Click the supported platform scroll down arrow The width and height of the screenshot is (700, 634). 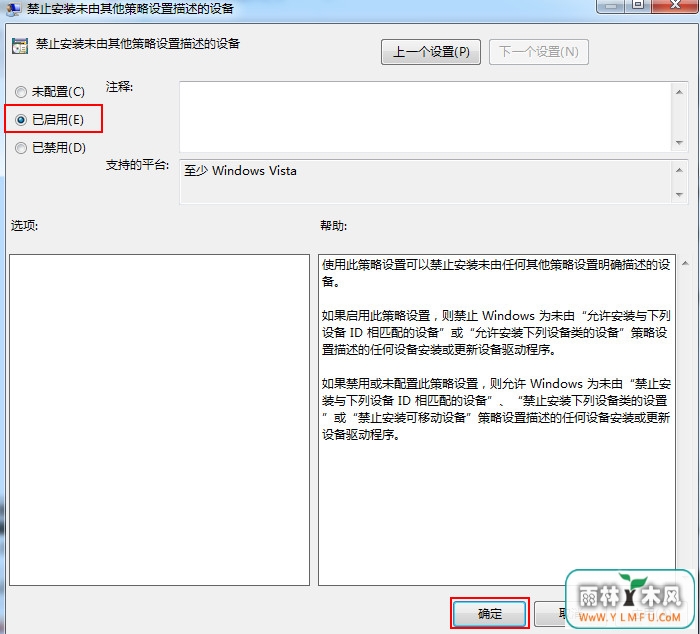point(679,195)
